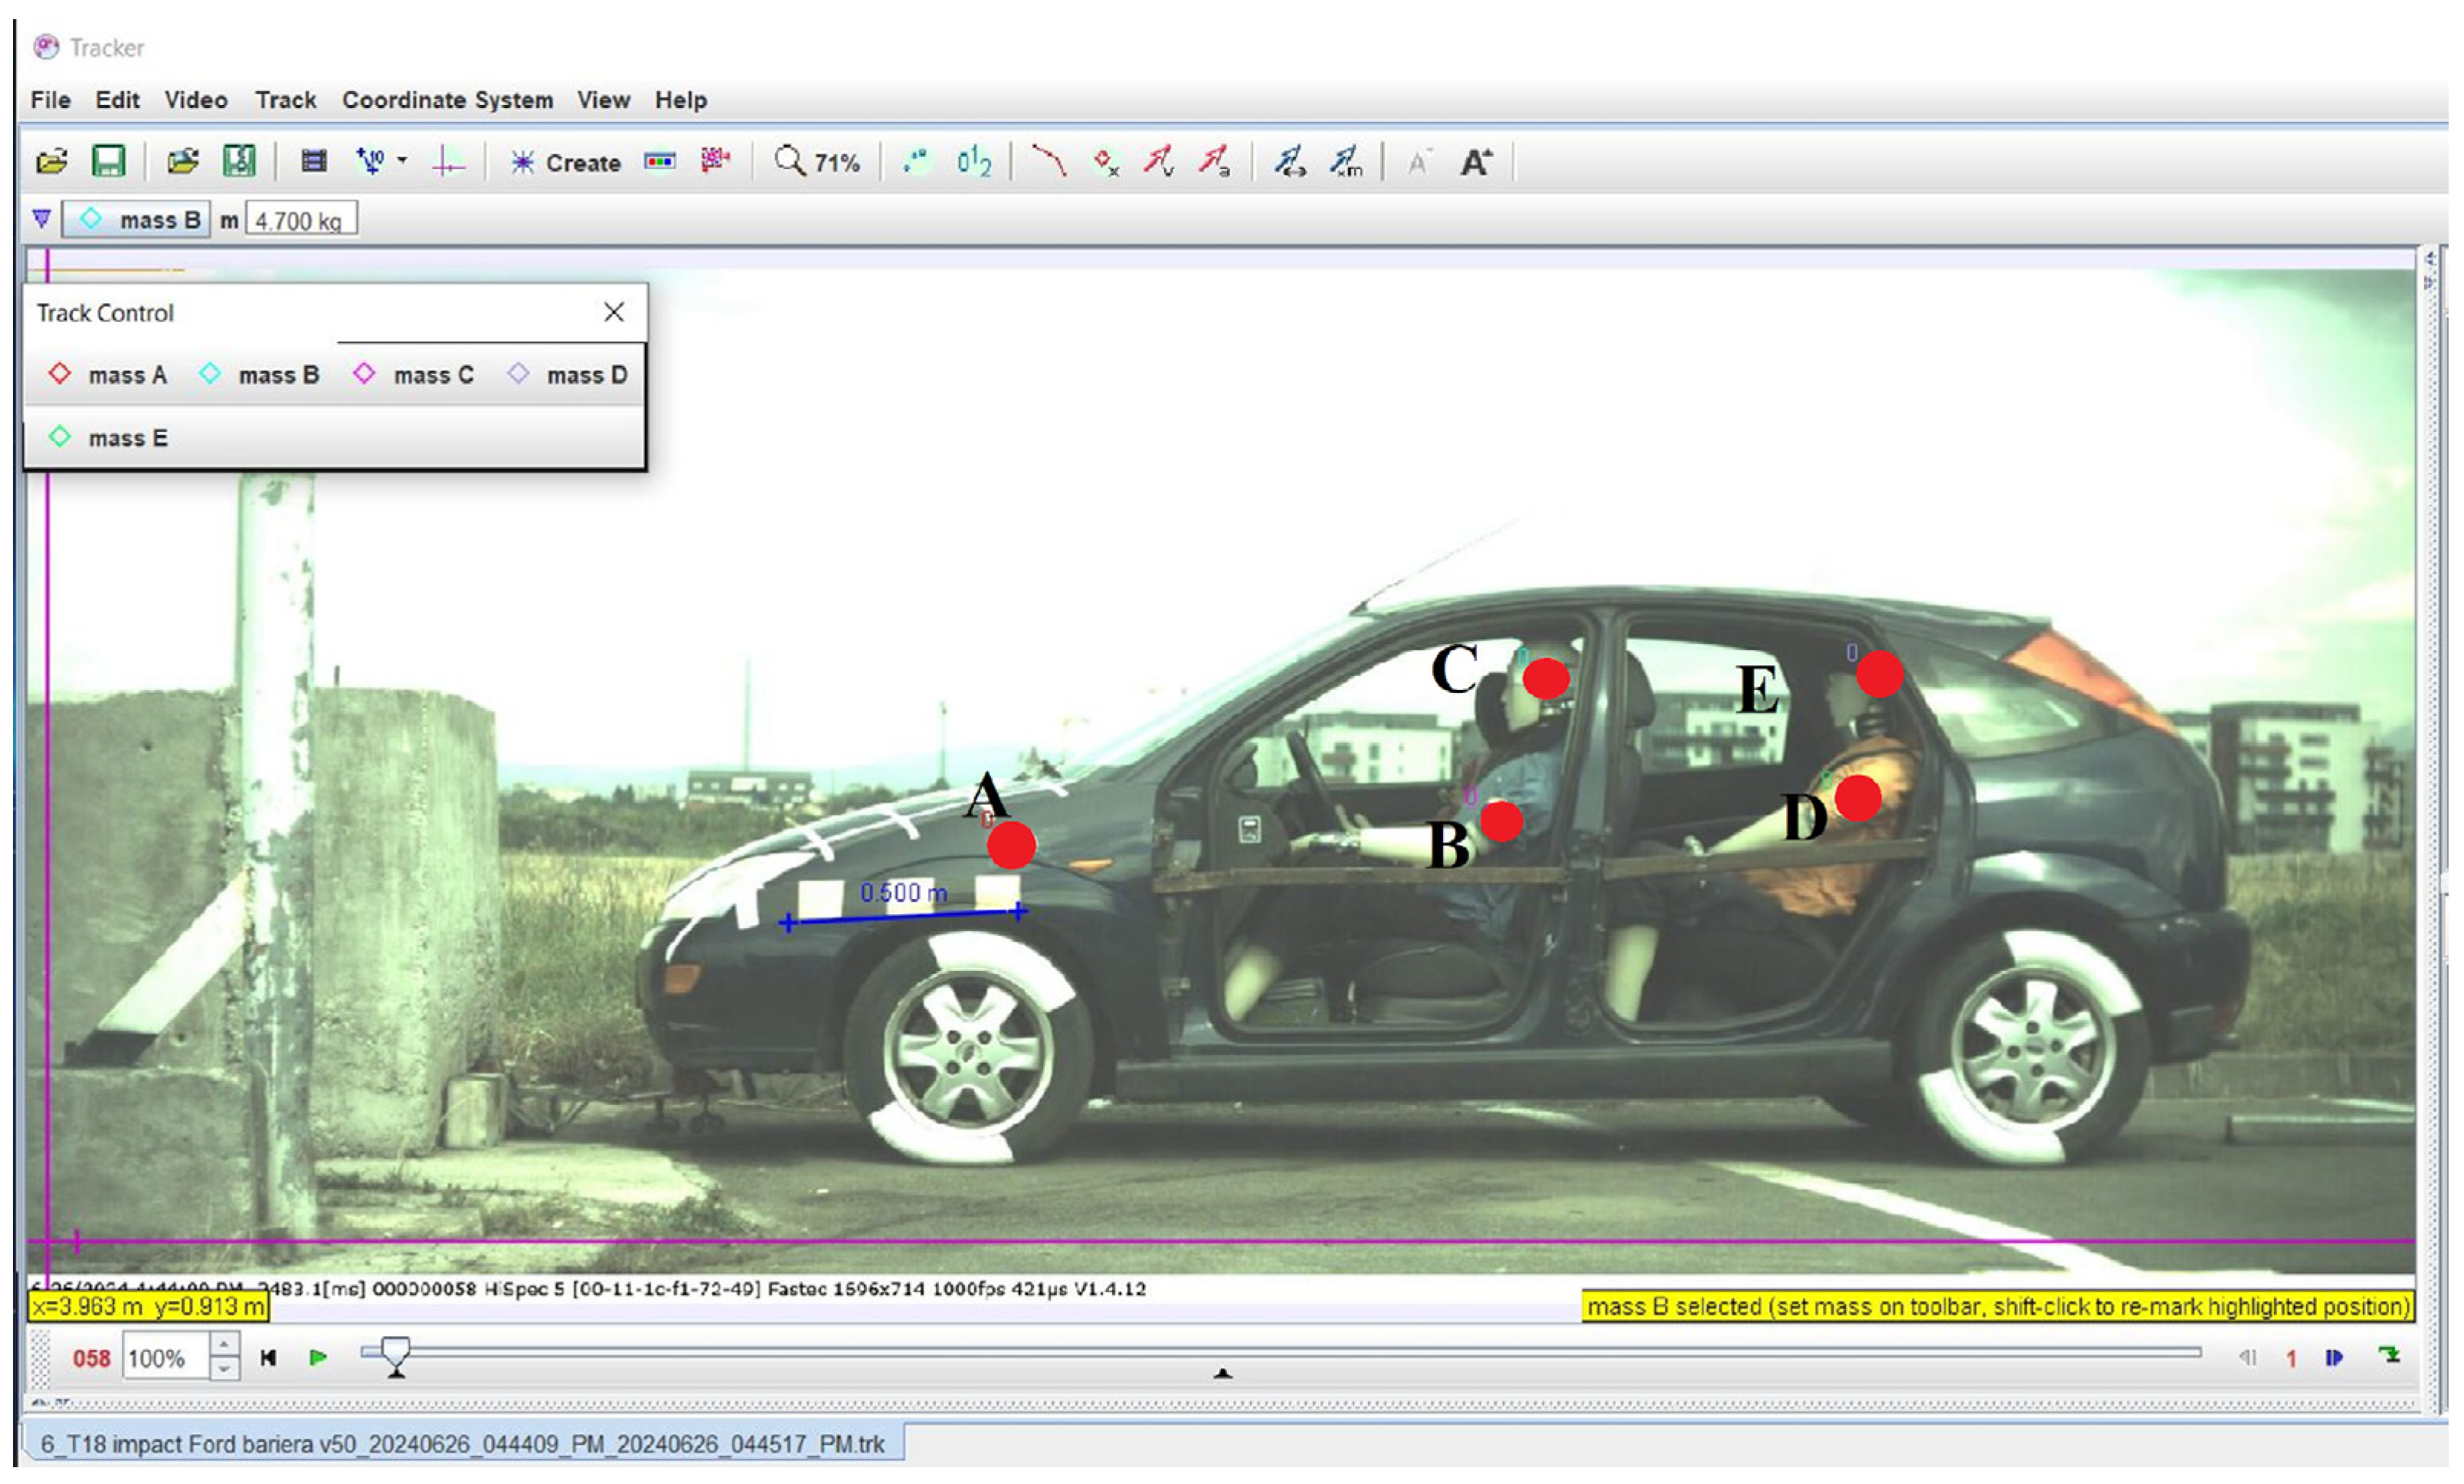The height and width of the screenshot is (1484, 2464).
Task: Click the increase font size icon
Action: [1476, 162]
